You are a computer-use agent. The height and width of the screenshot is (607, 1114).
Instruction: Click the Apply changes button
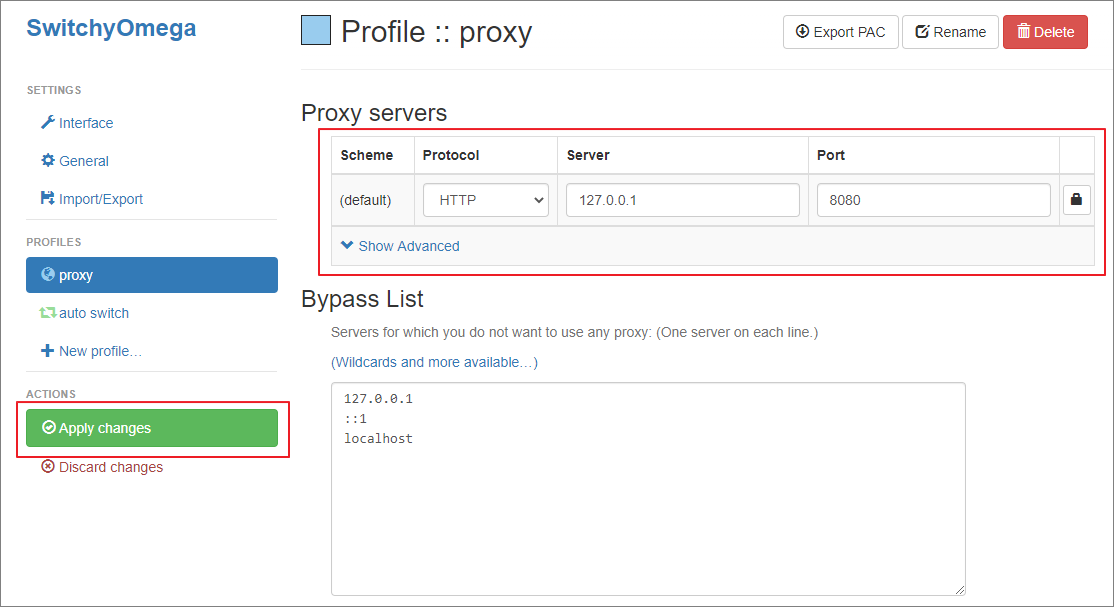[x=152, y=428]
